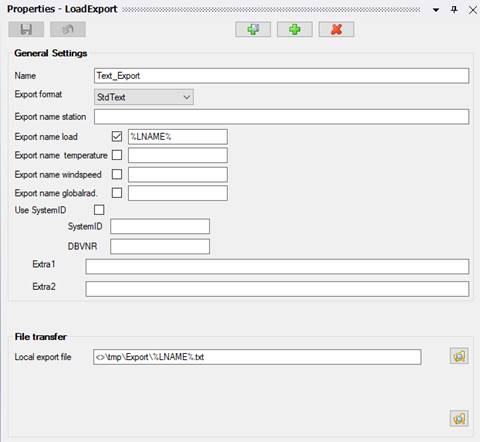Click the copy/duplicate export green plus icon
The width and height of the screenshot is (480, 442).
253,30
